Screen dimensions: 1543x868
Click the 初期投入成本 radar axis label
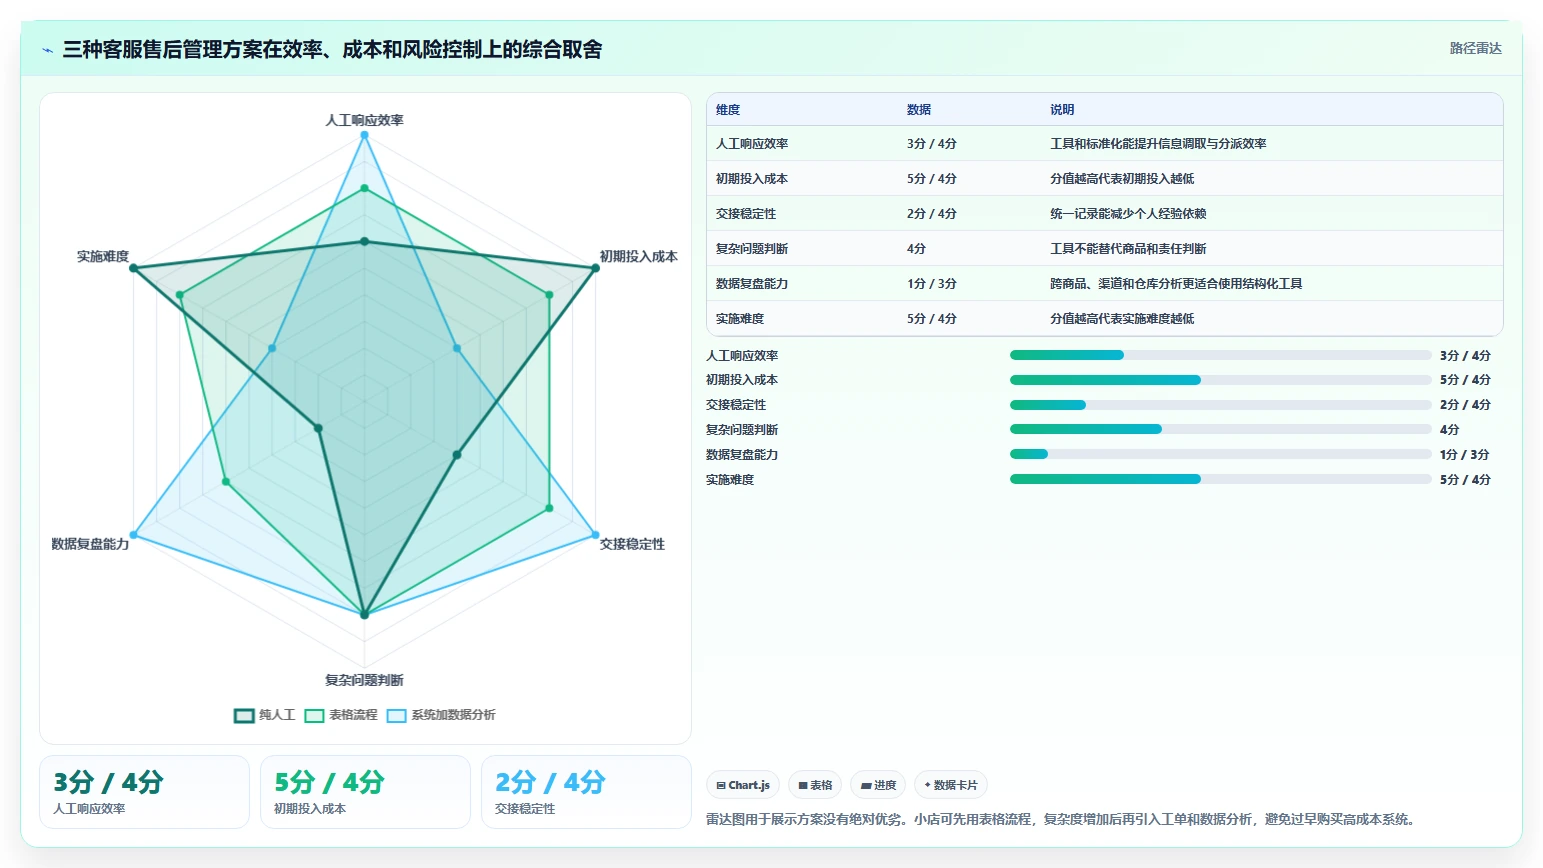tap(638, 257)
